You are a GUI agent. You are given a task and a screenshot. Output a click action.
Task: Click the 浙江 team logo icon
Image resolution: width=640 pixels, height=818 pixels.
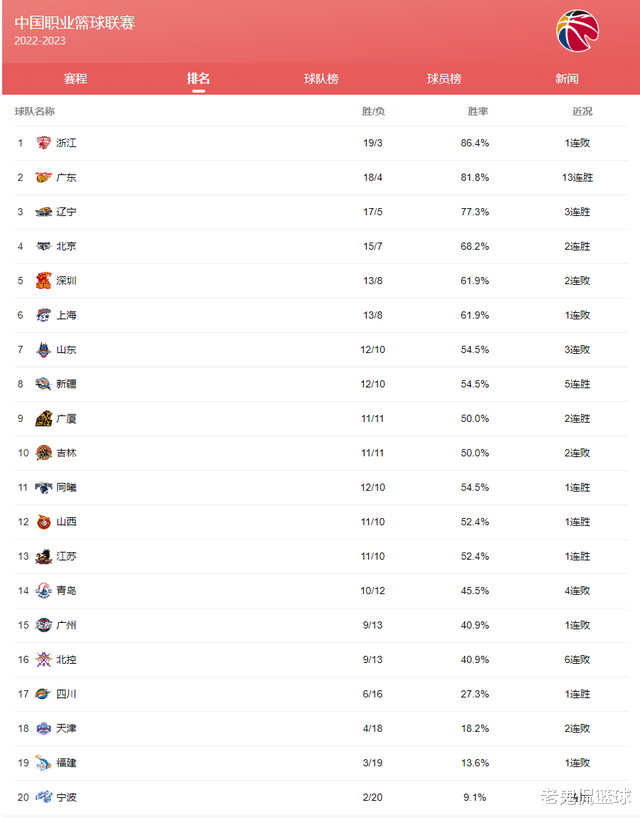click(x=43, y=142)
